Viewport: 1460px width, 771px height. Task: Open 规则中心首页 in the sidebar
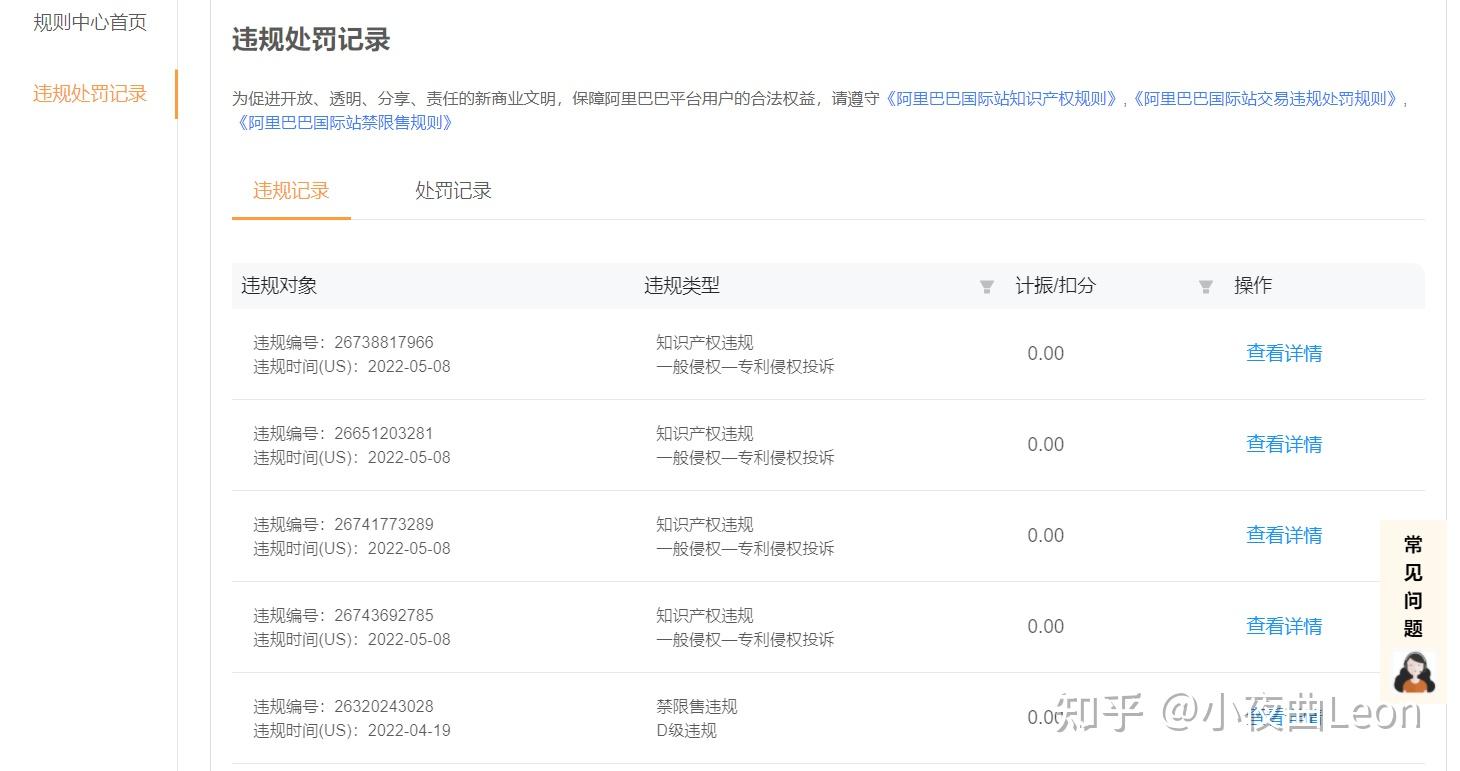click(90, 22)
